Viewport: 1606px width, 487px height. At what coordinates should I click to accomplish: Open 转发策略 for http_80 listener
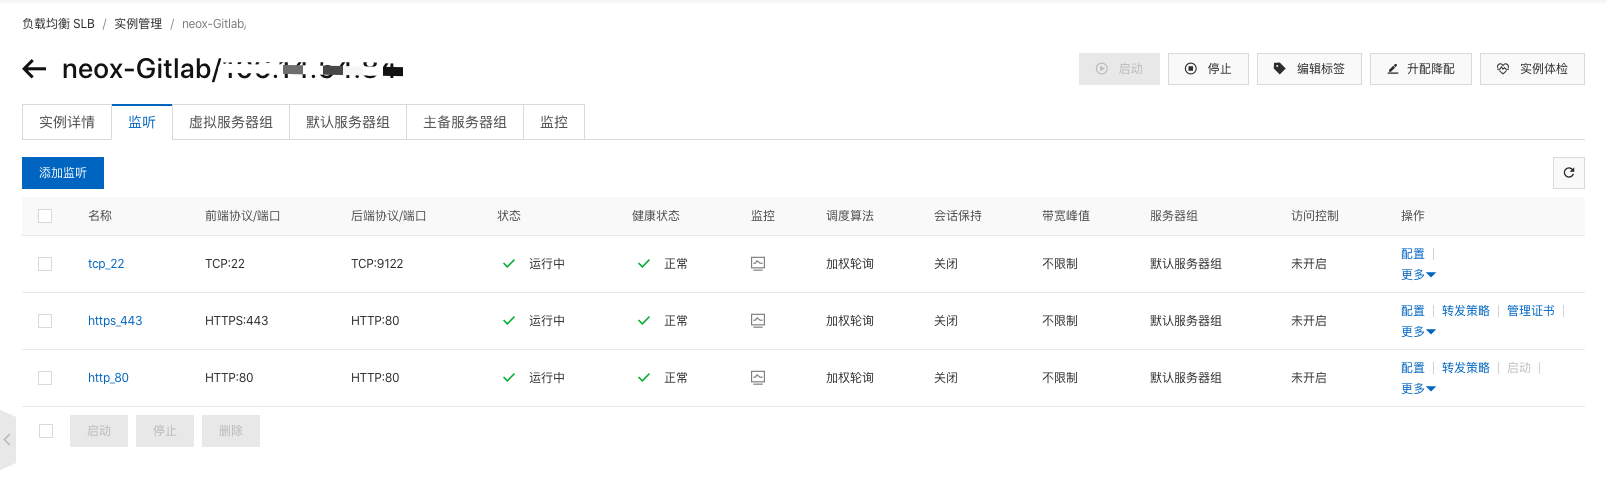[x=1466, y=368]
